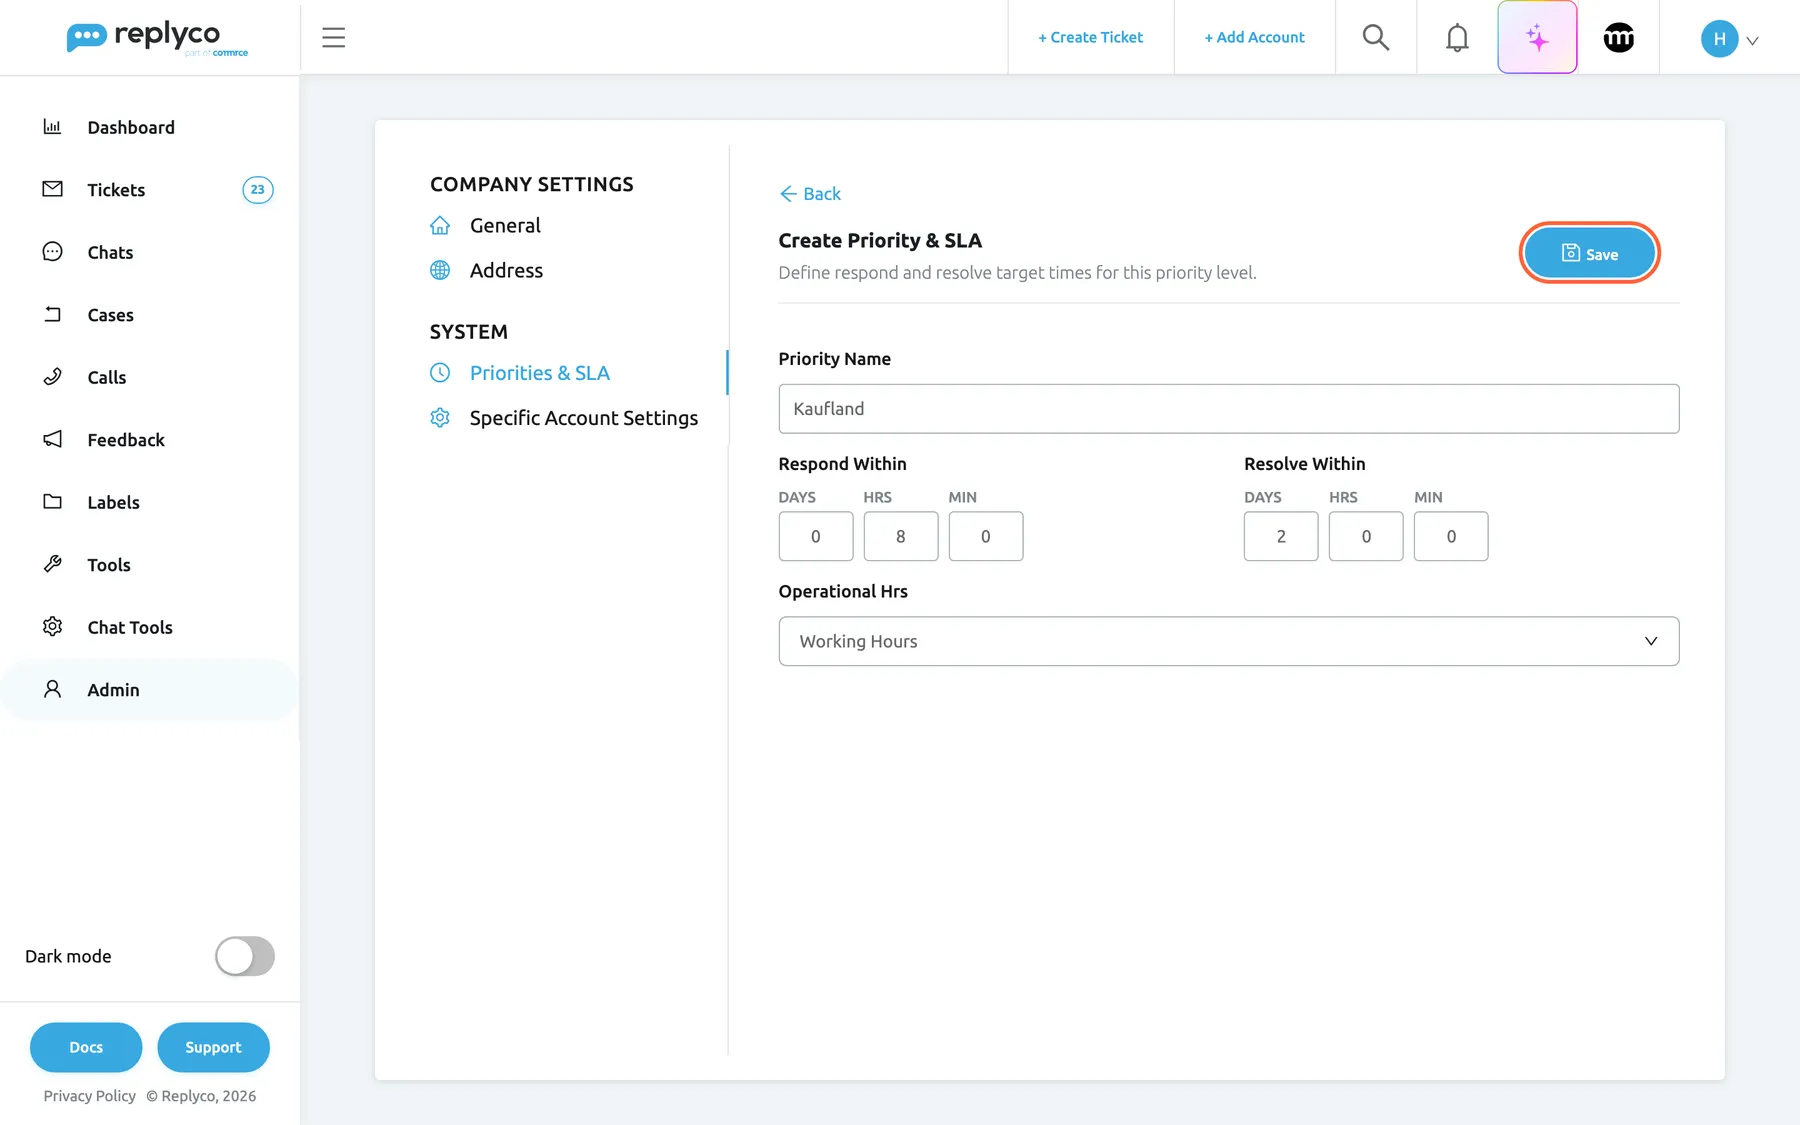Open the Privacy Policy link
The width and height of the screenshot is (1800, 1125).
coord(90,1096)
